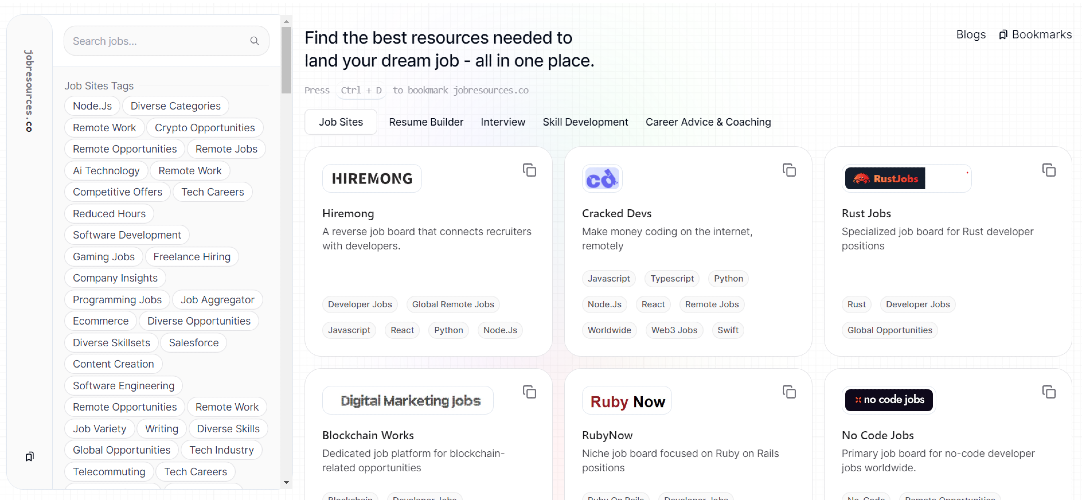1082x500 pixels.
Task: Open the Cracked Devs logo
Action: pyautogui.click(x=602, y=179)
